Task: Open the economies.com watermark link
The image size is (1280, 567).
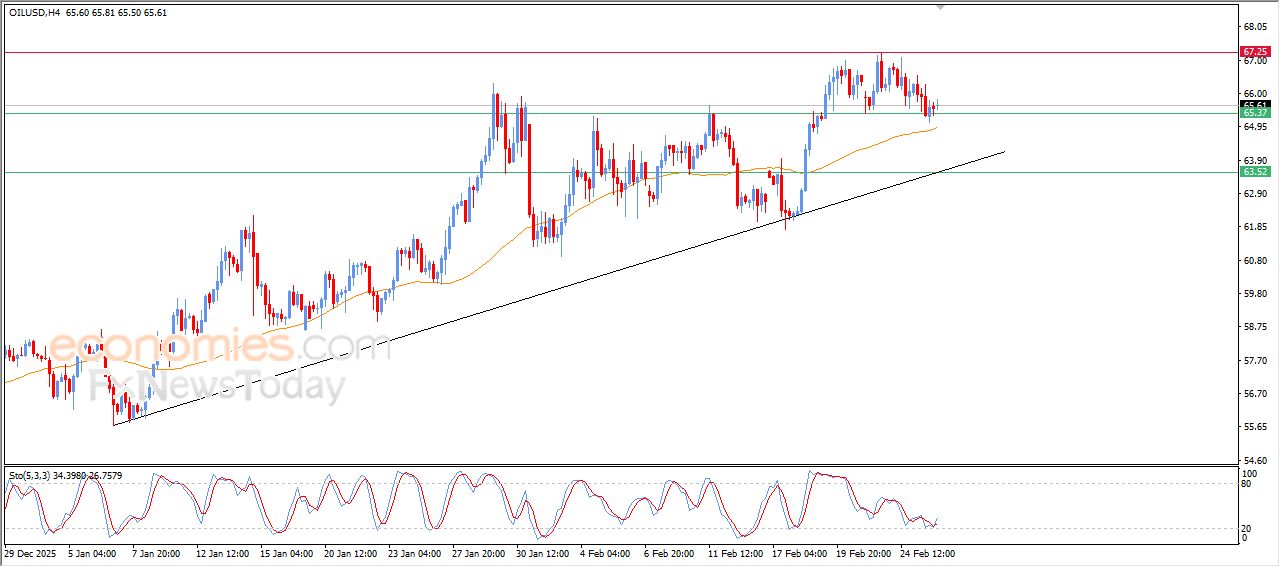Action: [218, 347]
